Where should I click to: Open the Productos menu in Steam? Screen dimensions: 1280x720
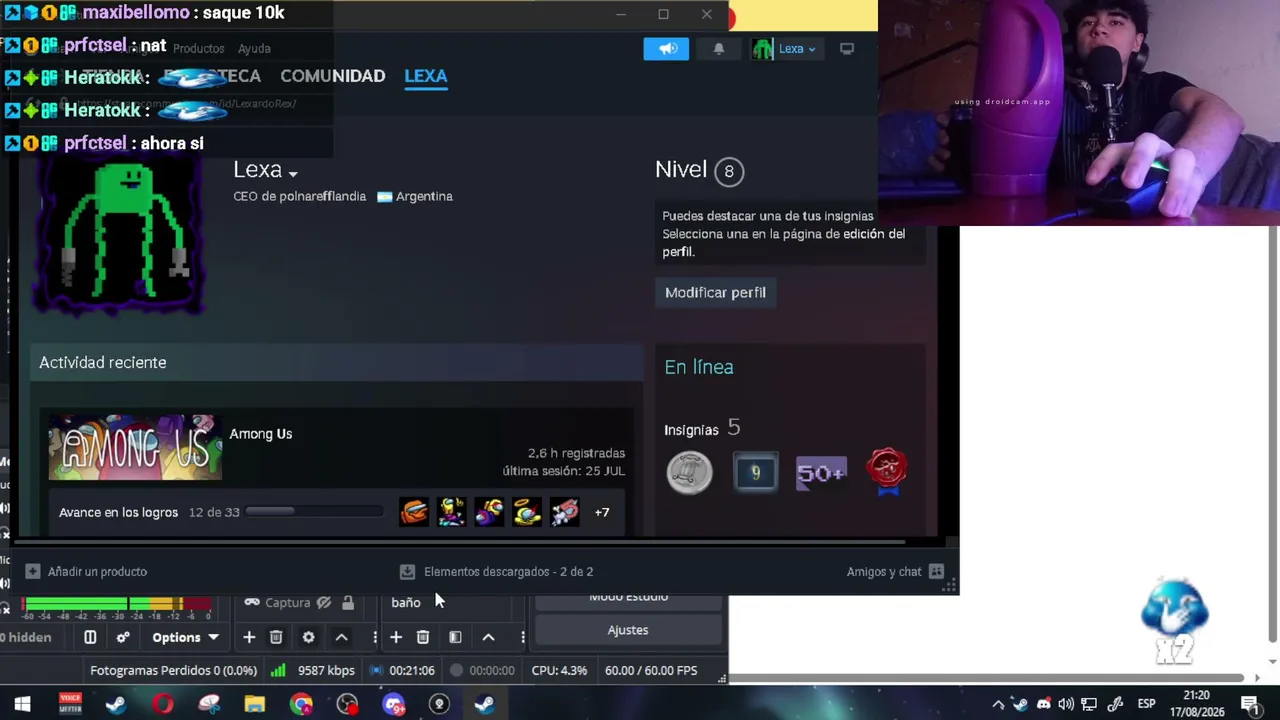coord(198,48)
